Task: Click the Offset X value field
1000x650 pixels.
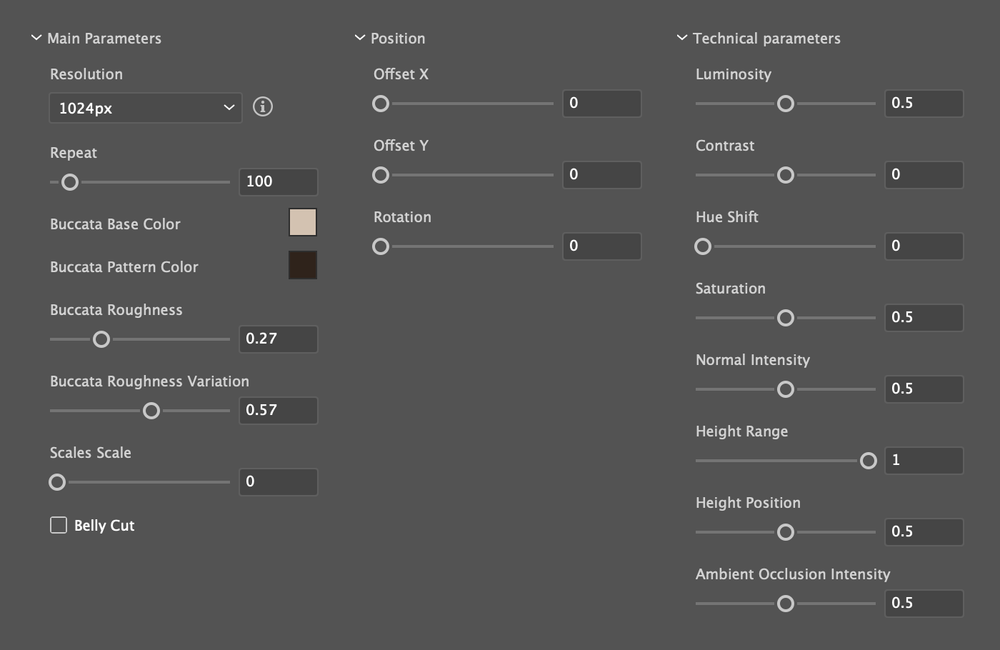Action: point(601,103)
